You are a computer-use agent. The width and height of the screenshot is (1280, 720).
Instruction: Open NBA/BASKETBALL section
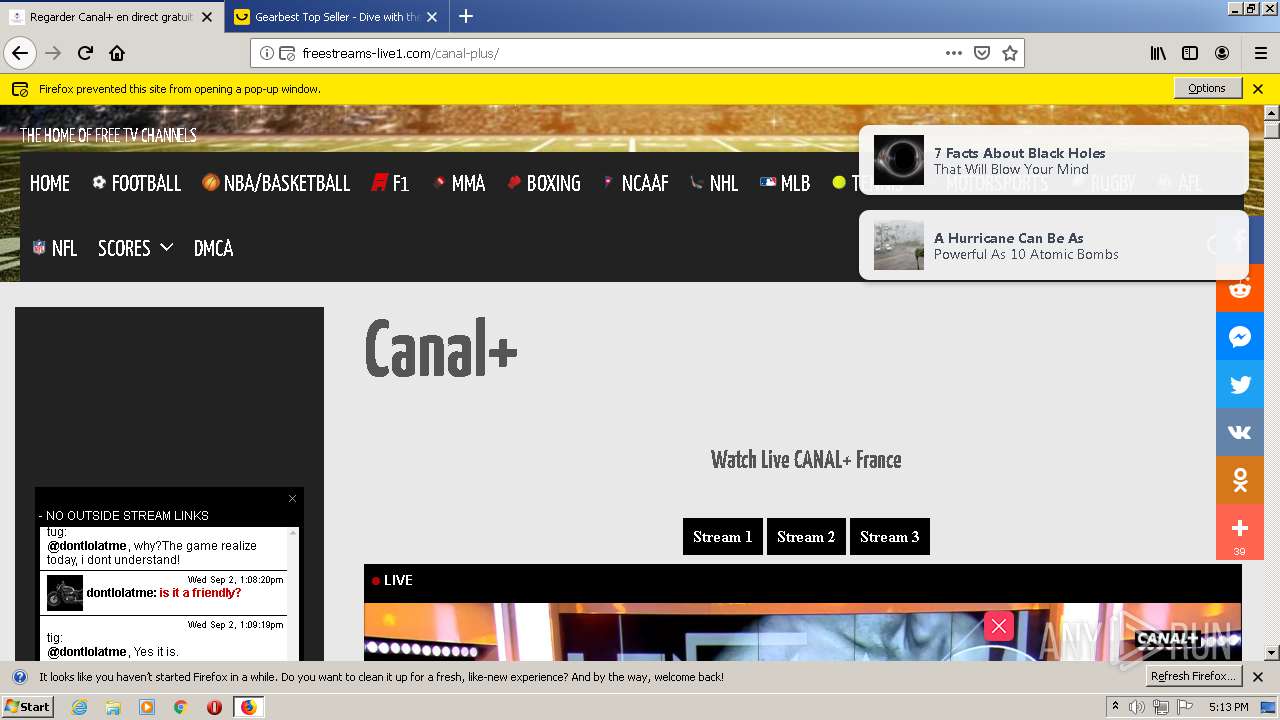pos(276,183)
